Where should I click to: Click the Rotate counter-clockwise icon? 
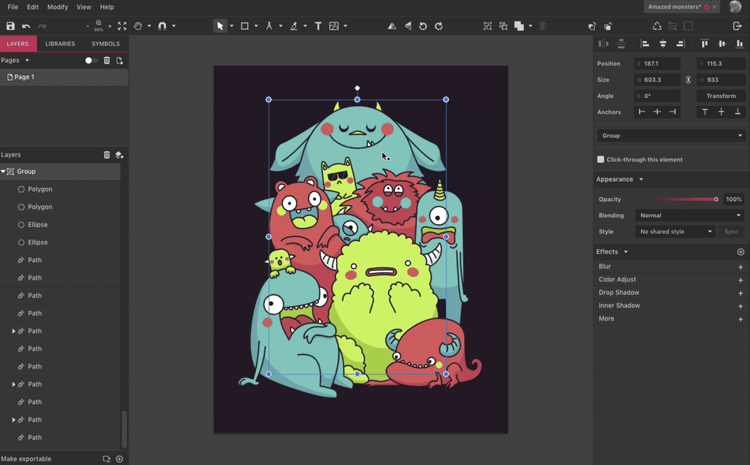[x=423, y=26]
